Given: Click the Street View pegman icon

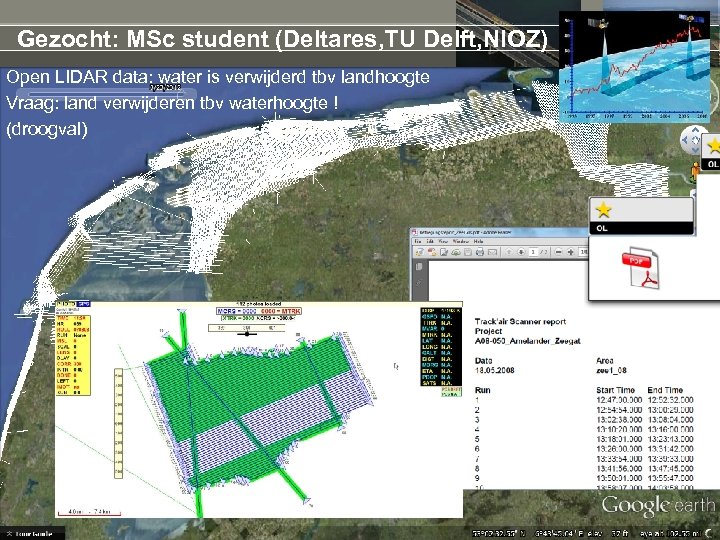Looking at the screenshot, I should (x=695, y=171).
